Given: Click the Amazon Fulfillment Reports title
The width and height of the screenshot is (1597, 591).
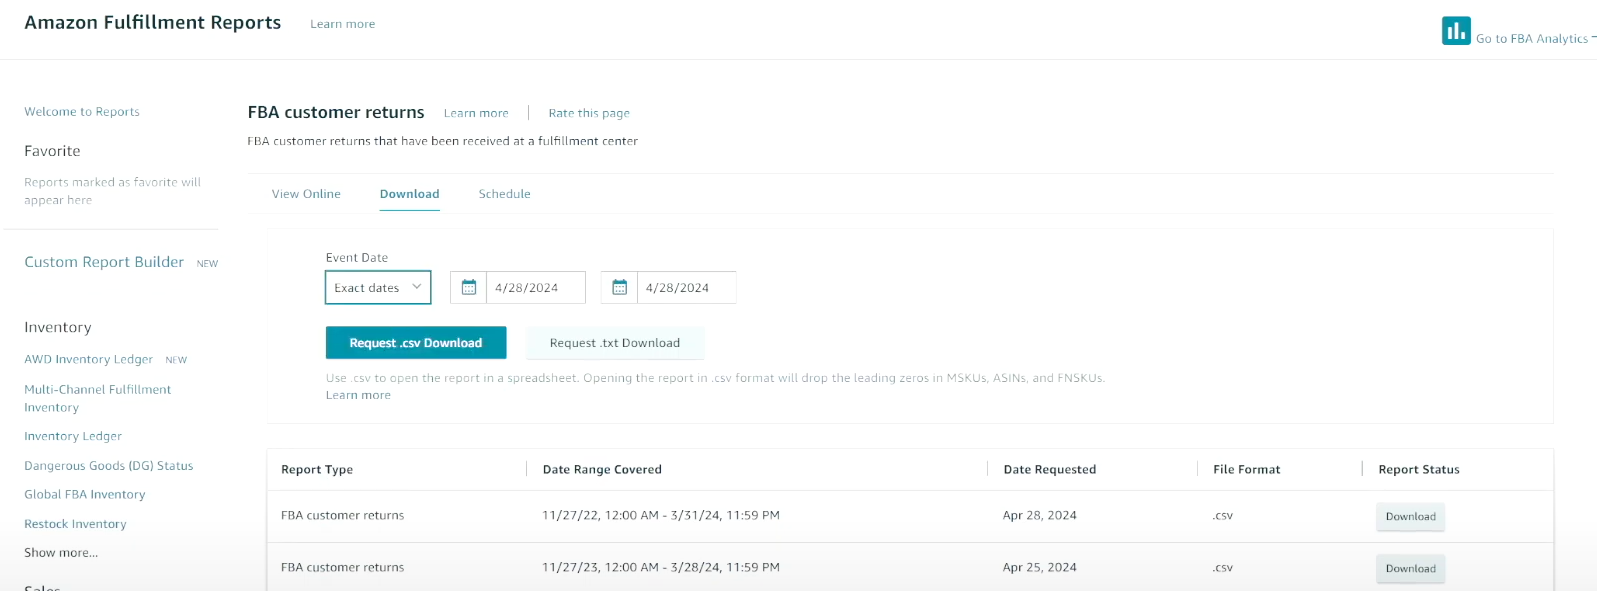Looking at the screenshot, I should pos(153,22).
